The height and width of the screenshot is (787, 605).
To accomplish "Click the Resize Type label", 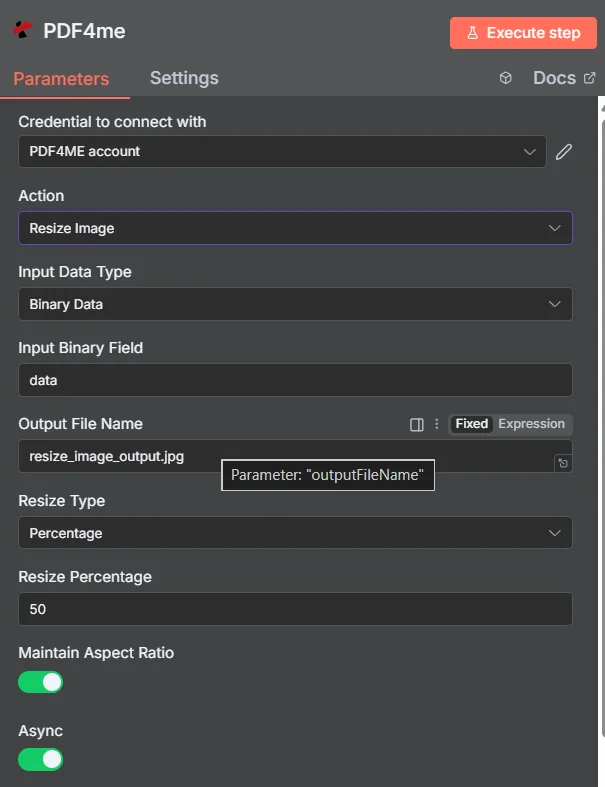I will pyautogui.click(x=62, y=501).
